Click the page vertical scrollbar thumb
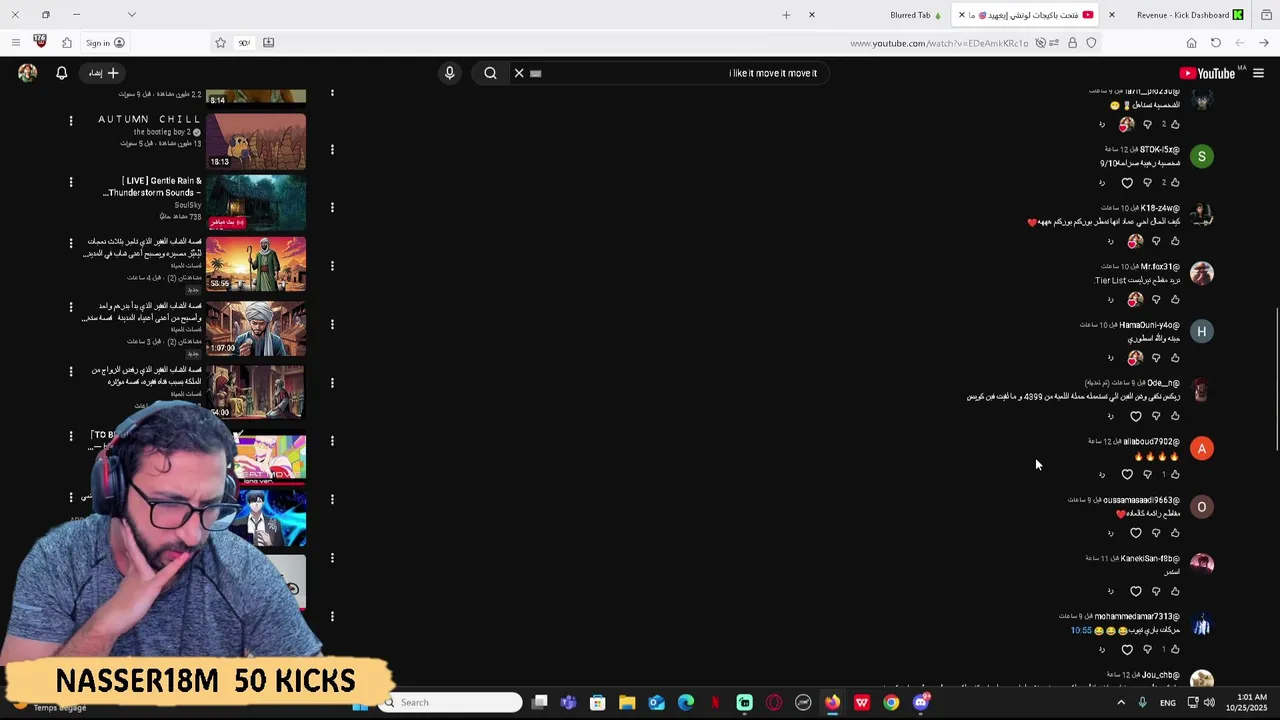 click(1276, 380)
